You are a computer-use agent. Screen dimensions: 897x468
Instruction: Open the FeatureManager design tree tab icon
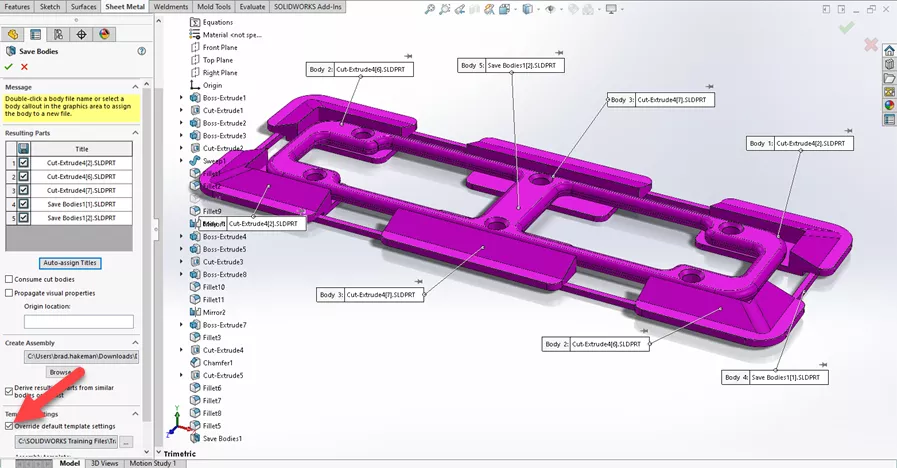click(x=13, y=34)
